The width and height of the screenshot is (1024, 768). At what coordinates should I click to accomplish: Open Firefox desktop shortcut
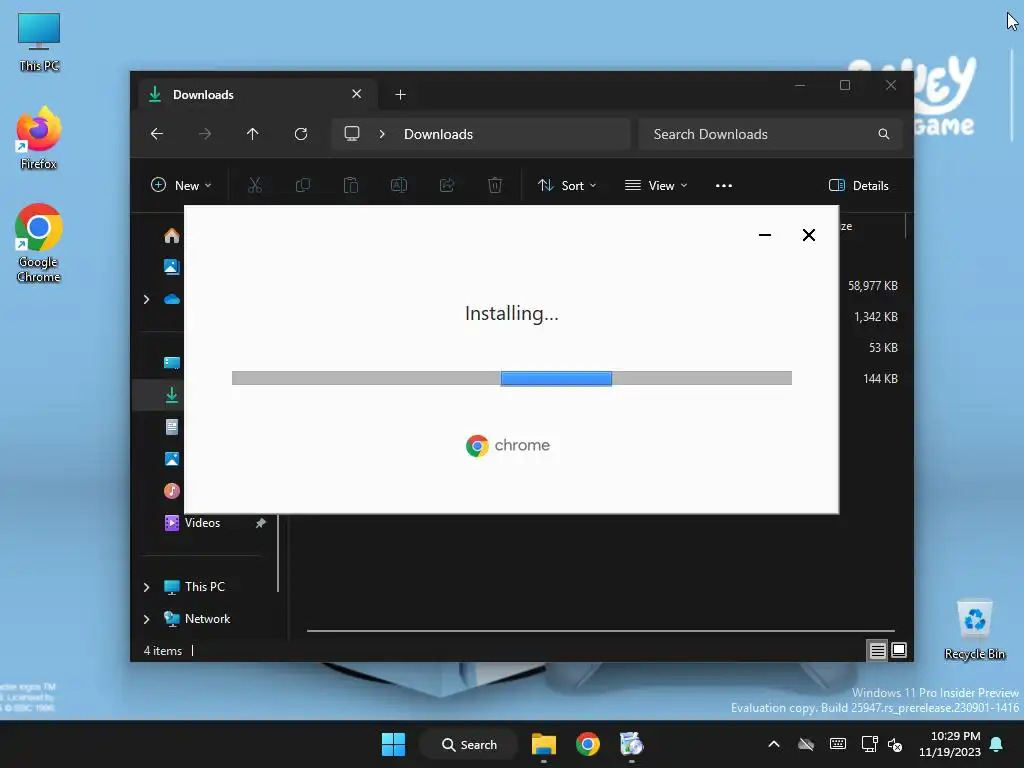(39, 138)
